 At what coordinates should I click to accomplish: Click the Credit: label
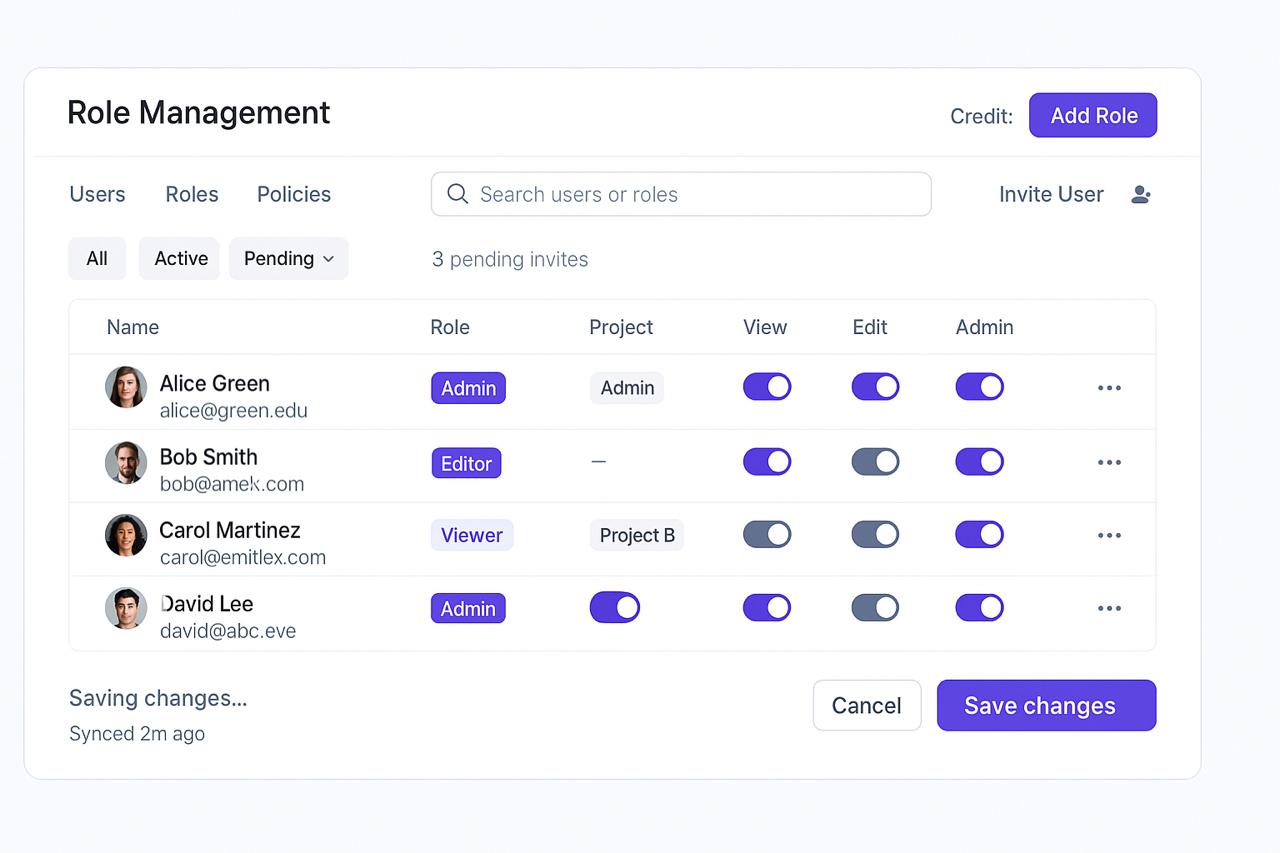coord(981,116)
